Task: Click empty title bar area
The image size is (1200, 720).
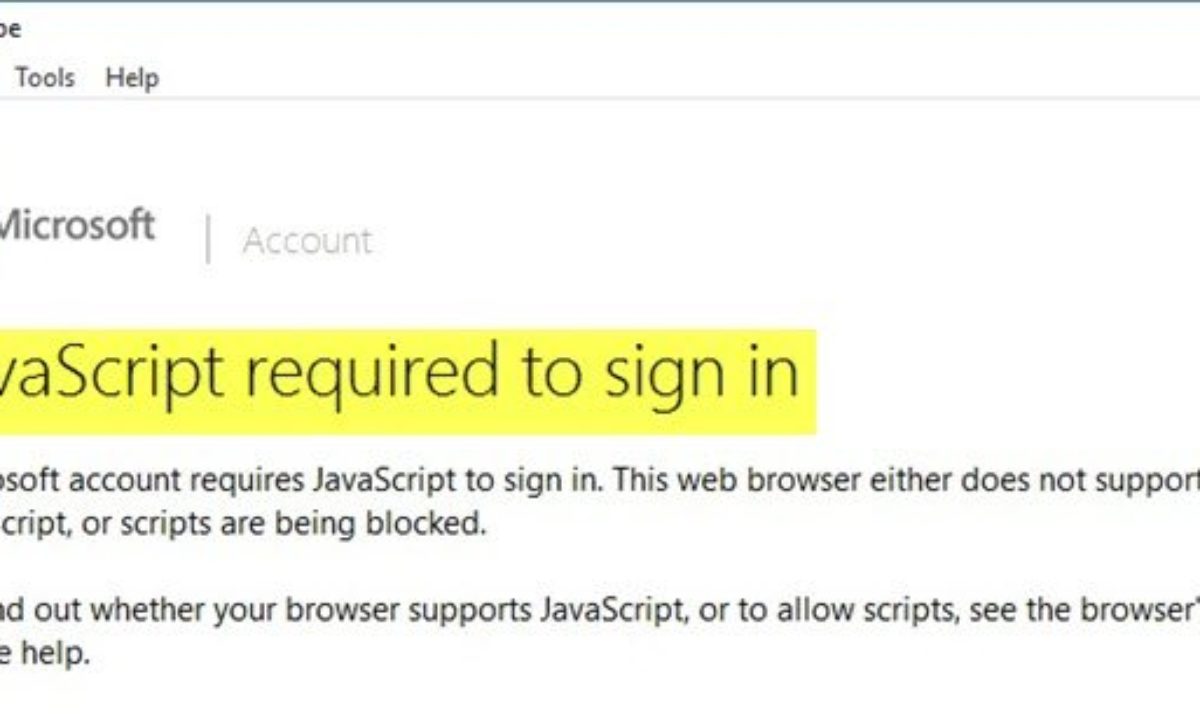Action: pos(600,28)
